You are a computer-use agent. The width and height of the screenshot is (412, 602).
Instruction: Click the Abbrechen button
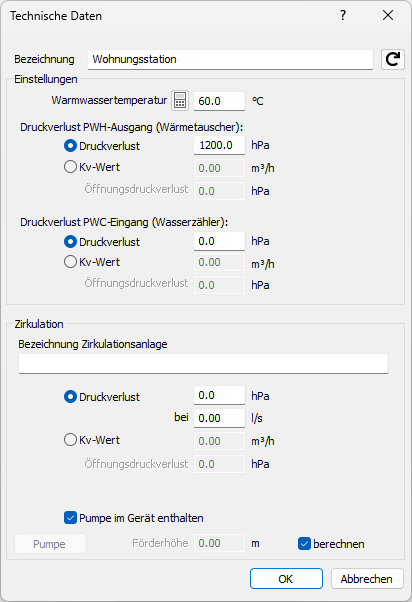click(x=367, y=579)
